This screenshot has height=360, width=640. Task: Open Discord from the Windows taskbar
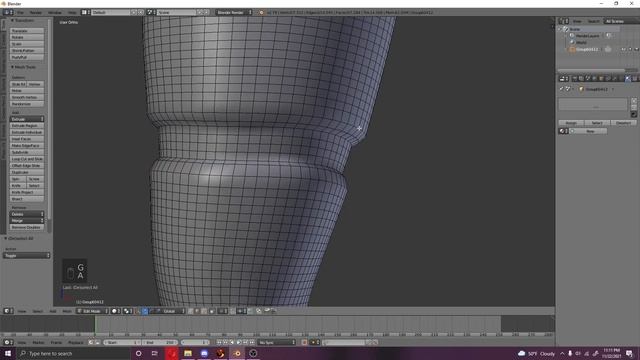point(204,353)
